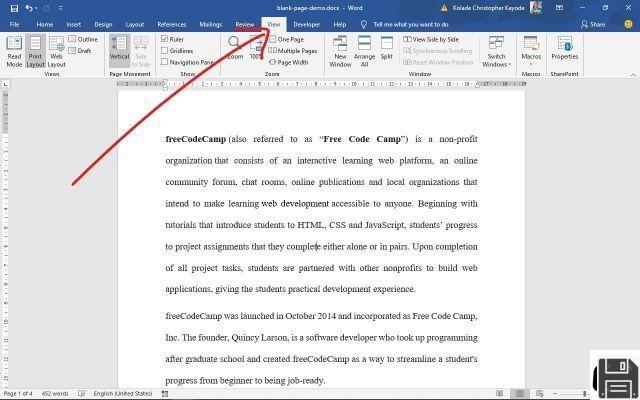The image size is (640, 400).
Task: Open the Mailings tab
Action: pos(211,24)
